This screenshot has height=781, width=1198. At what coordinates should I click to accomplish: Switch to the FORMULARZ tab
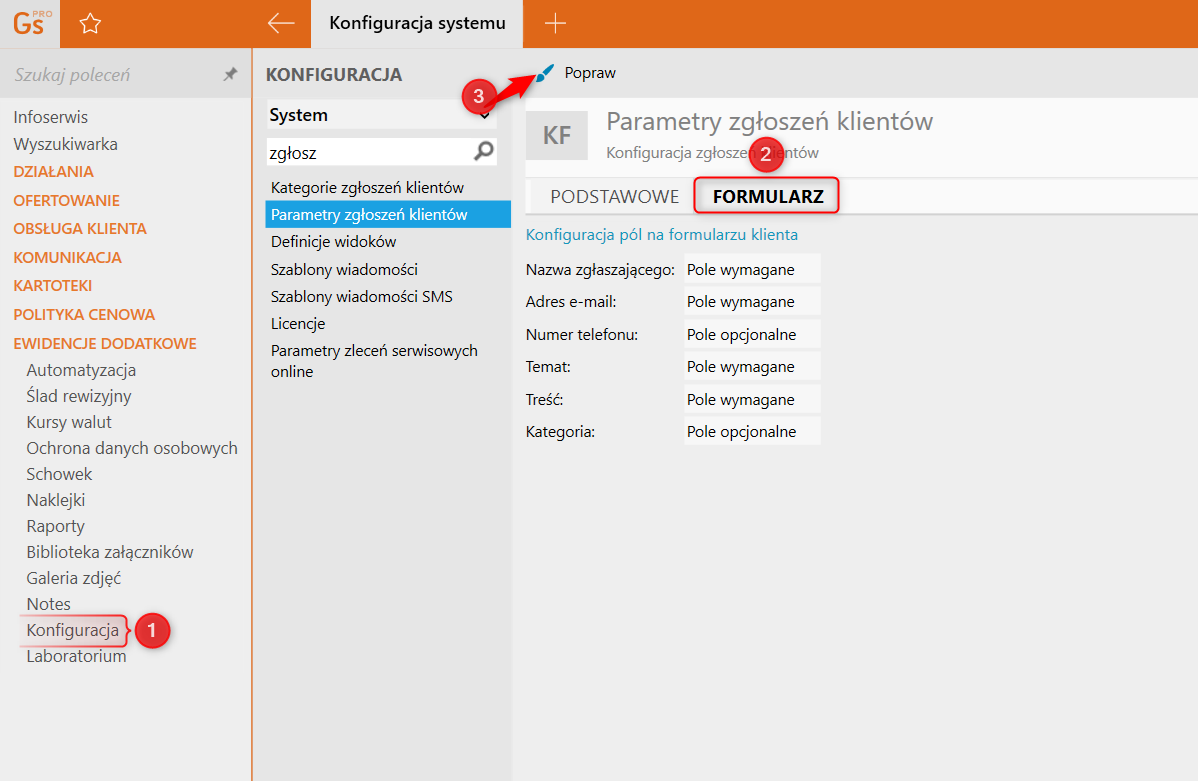[767, 197]
